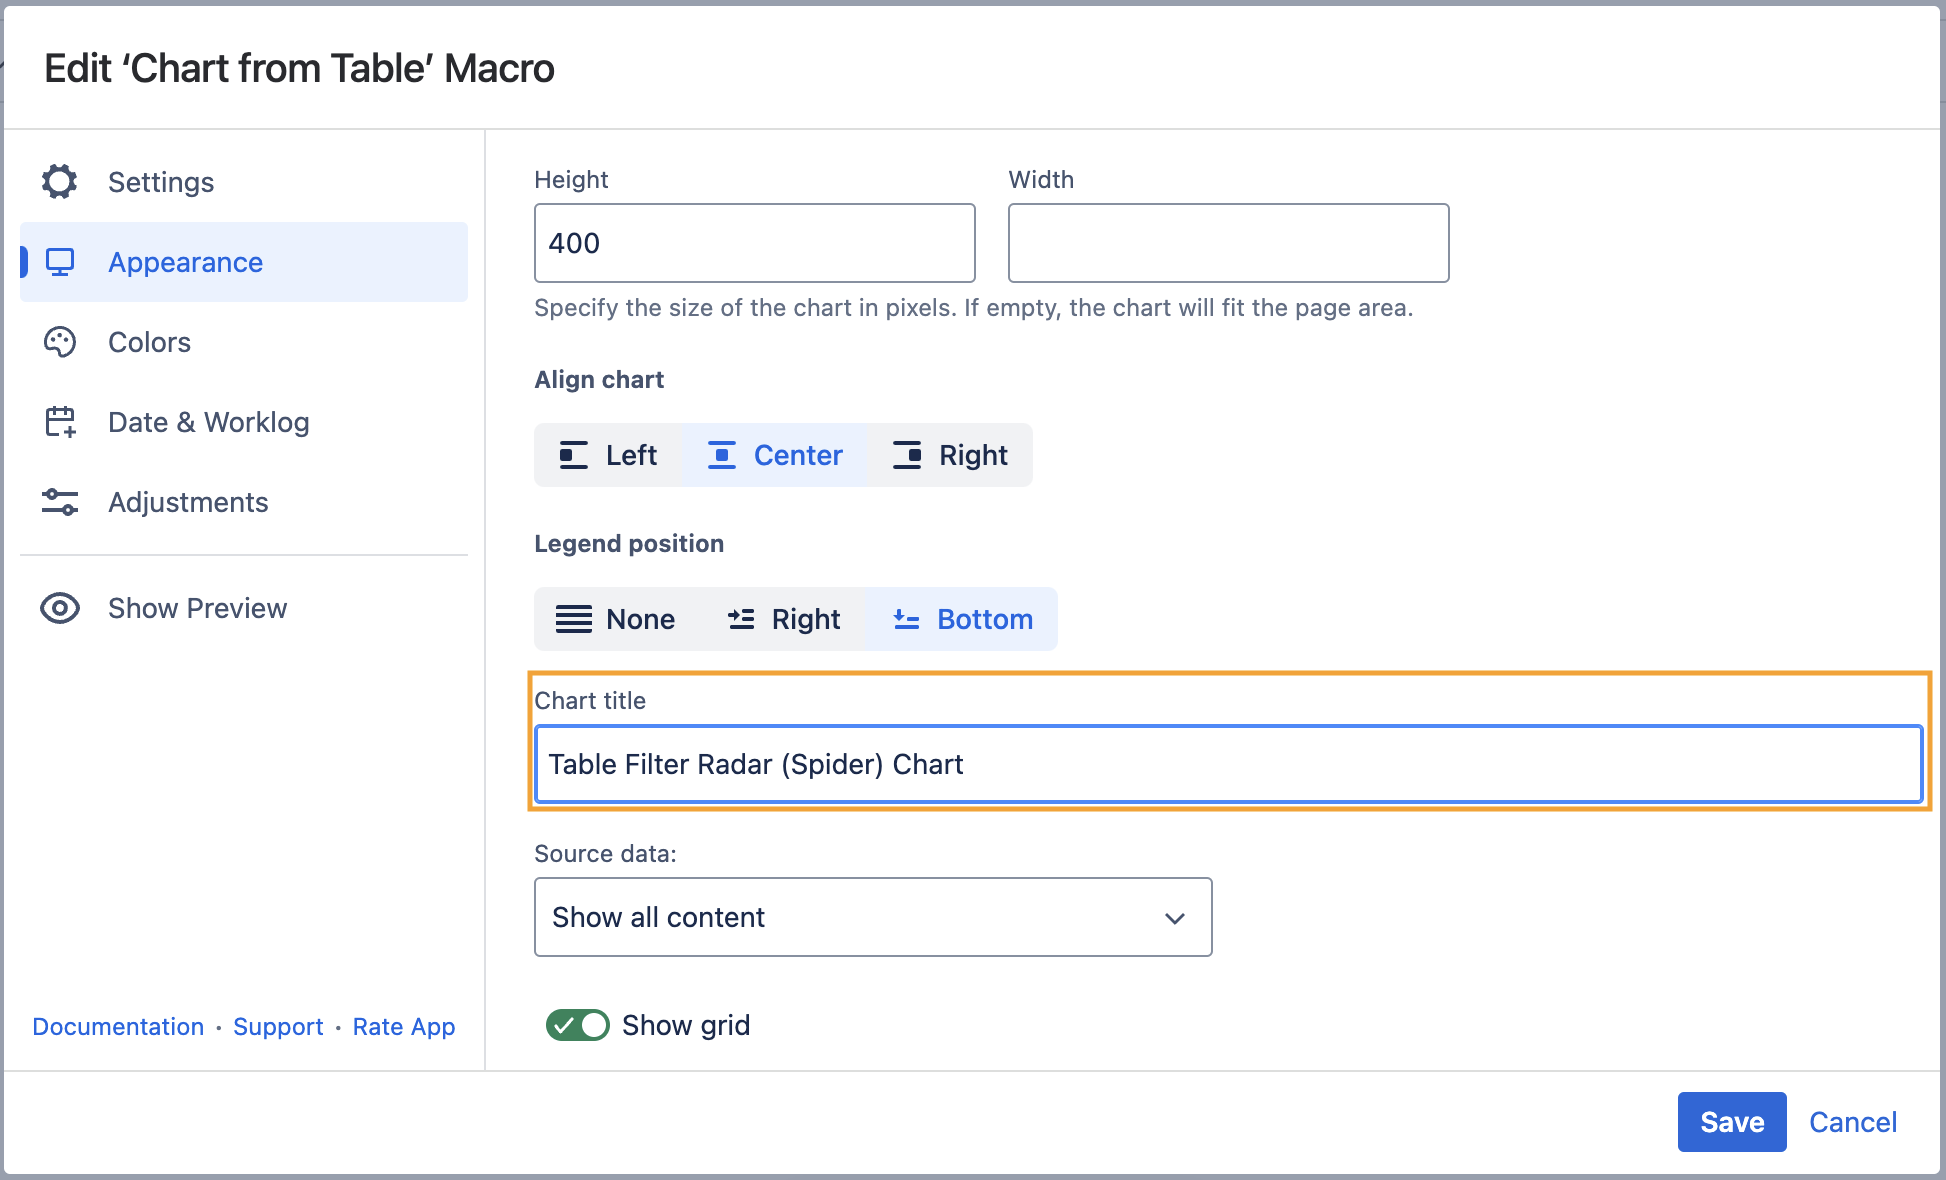Select Center chart alignment
Screen dimensions: 1946x1180
(x=775, y=455)
